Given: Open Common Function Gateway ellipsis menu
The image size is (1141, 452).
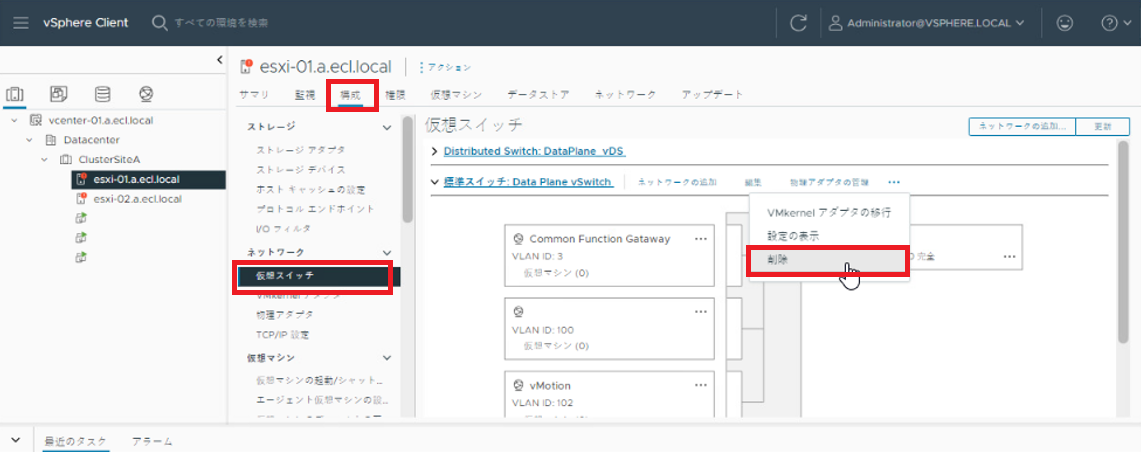Looking at the screenshot, I should (x=701, y=239).
